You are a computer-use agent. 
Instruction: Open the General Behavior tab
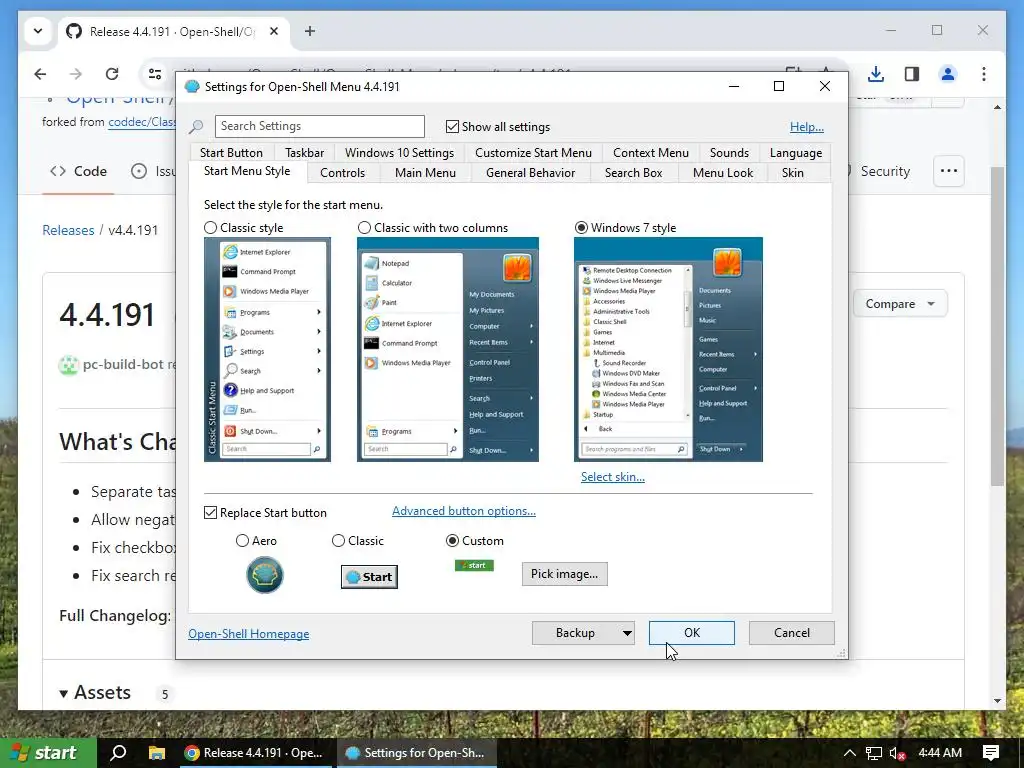pyautogui.click(x=530, y=173)
